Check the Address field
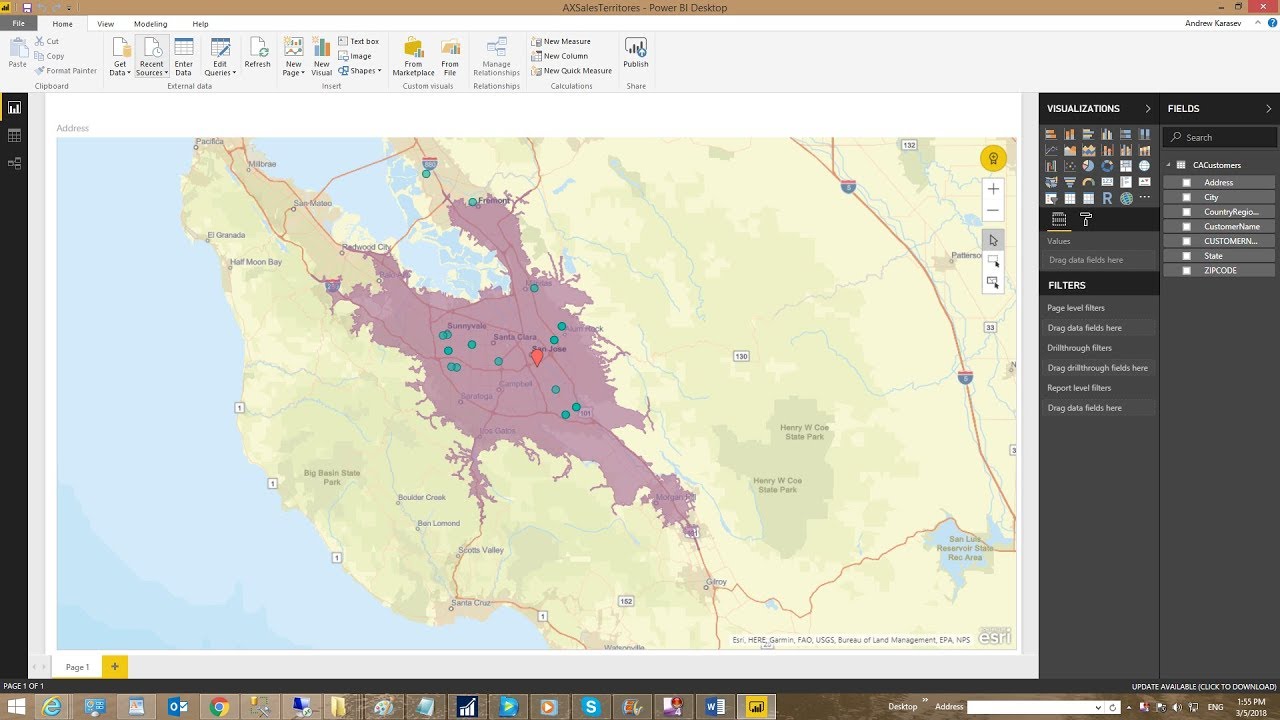 click(x=1187, y=182)
